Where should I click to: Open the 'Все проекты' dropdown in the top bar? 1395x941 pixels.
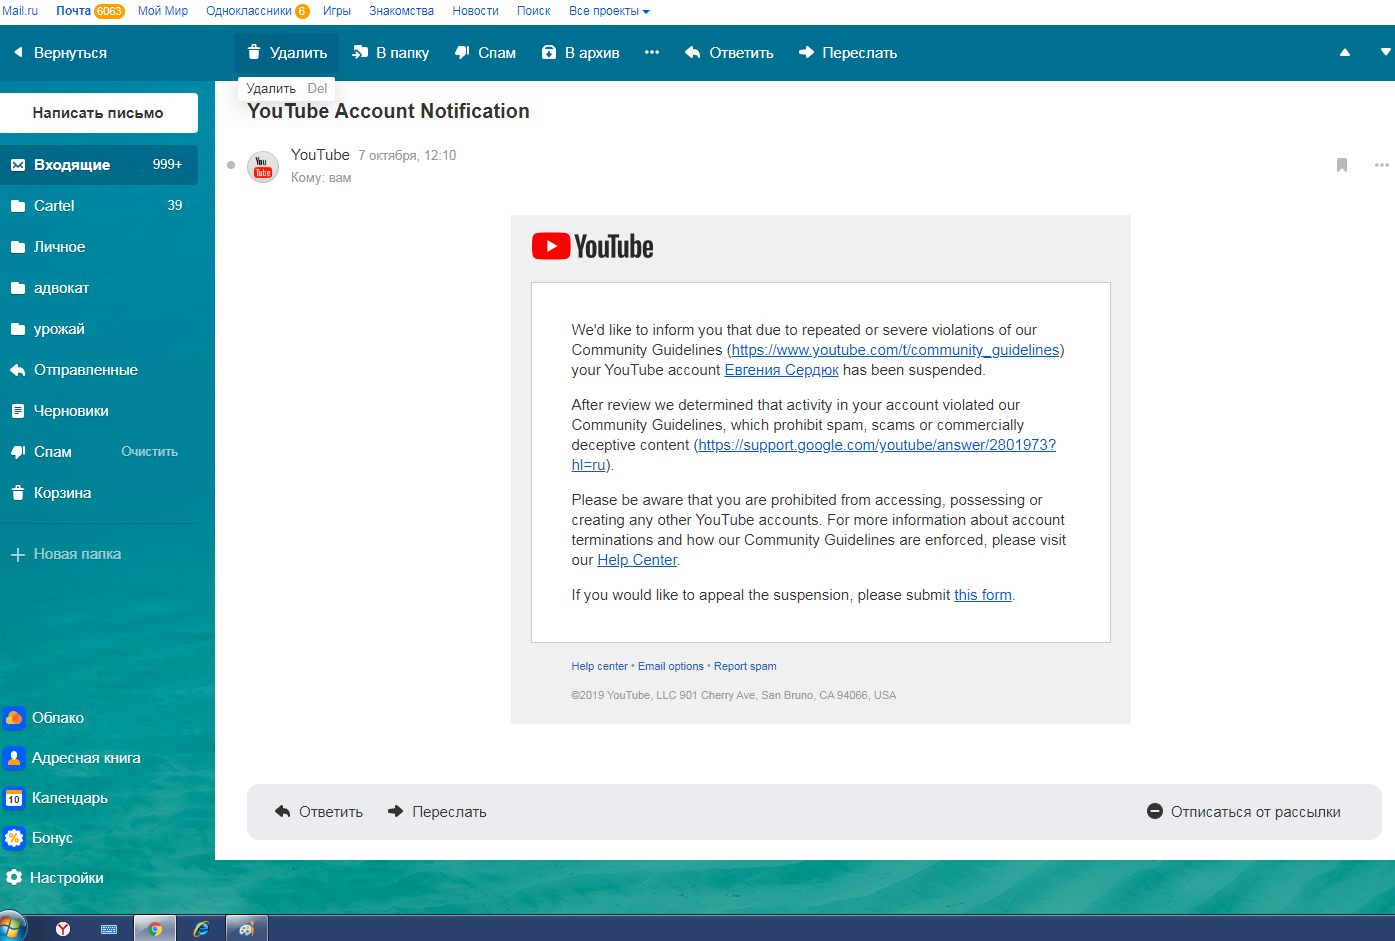(609, 11)
